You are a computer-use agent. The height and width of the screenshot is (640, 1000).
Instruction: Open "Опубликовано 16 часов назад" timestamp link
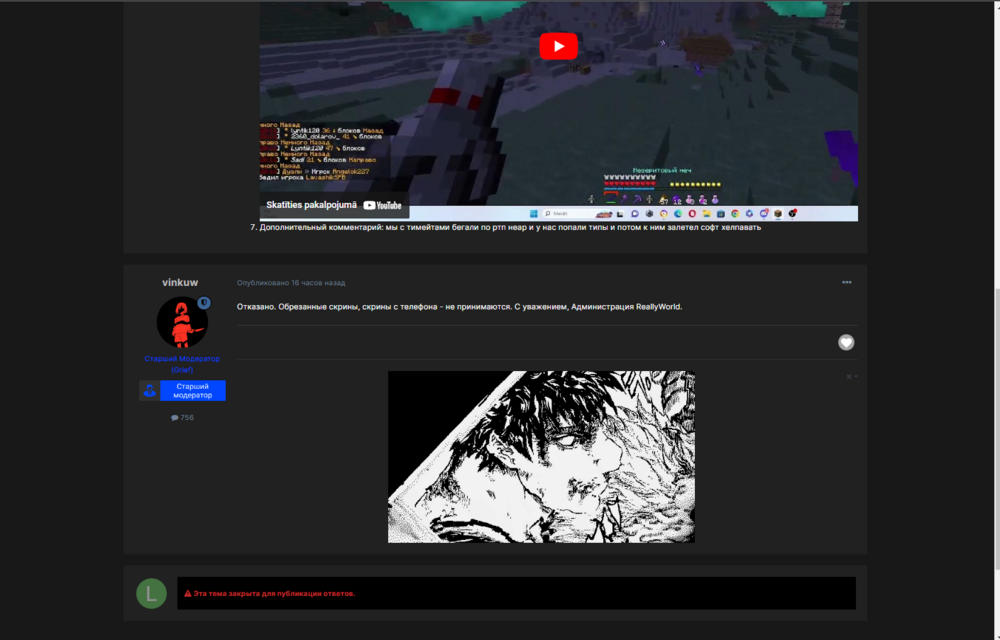coord(291,282)
